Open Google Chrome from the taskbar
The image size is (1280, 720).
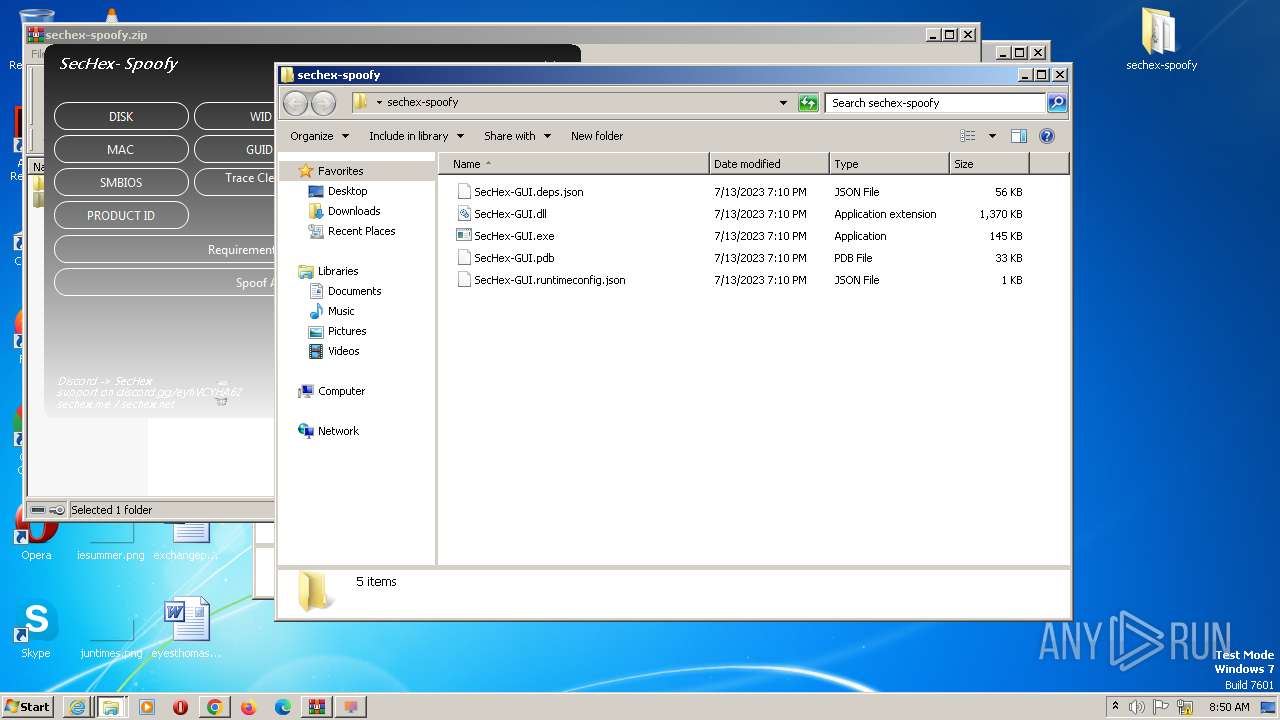(x=214, y=707)
